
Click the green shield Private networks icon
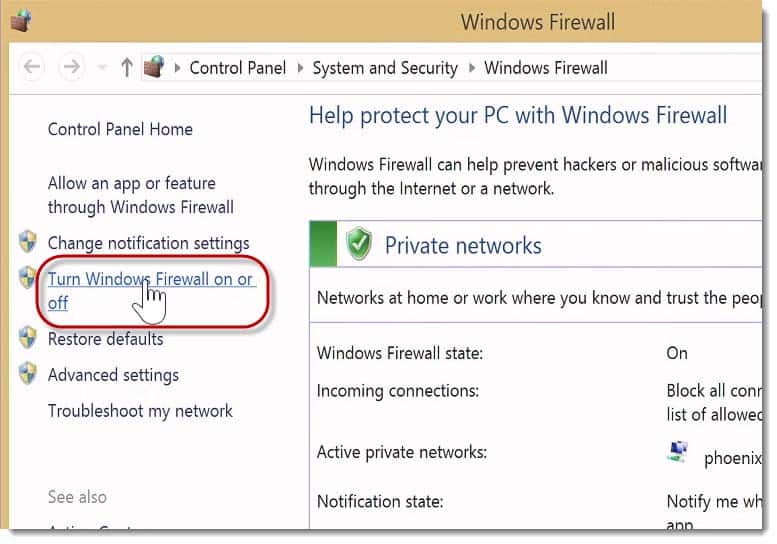coord(359,243)
